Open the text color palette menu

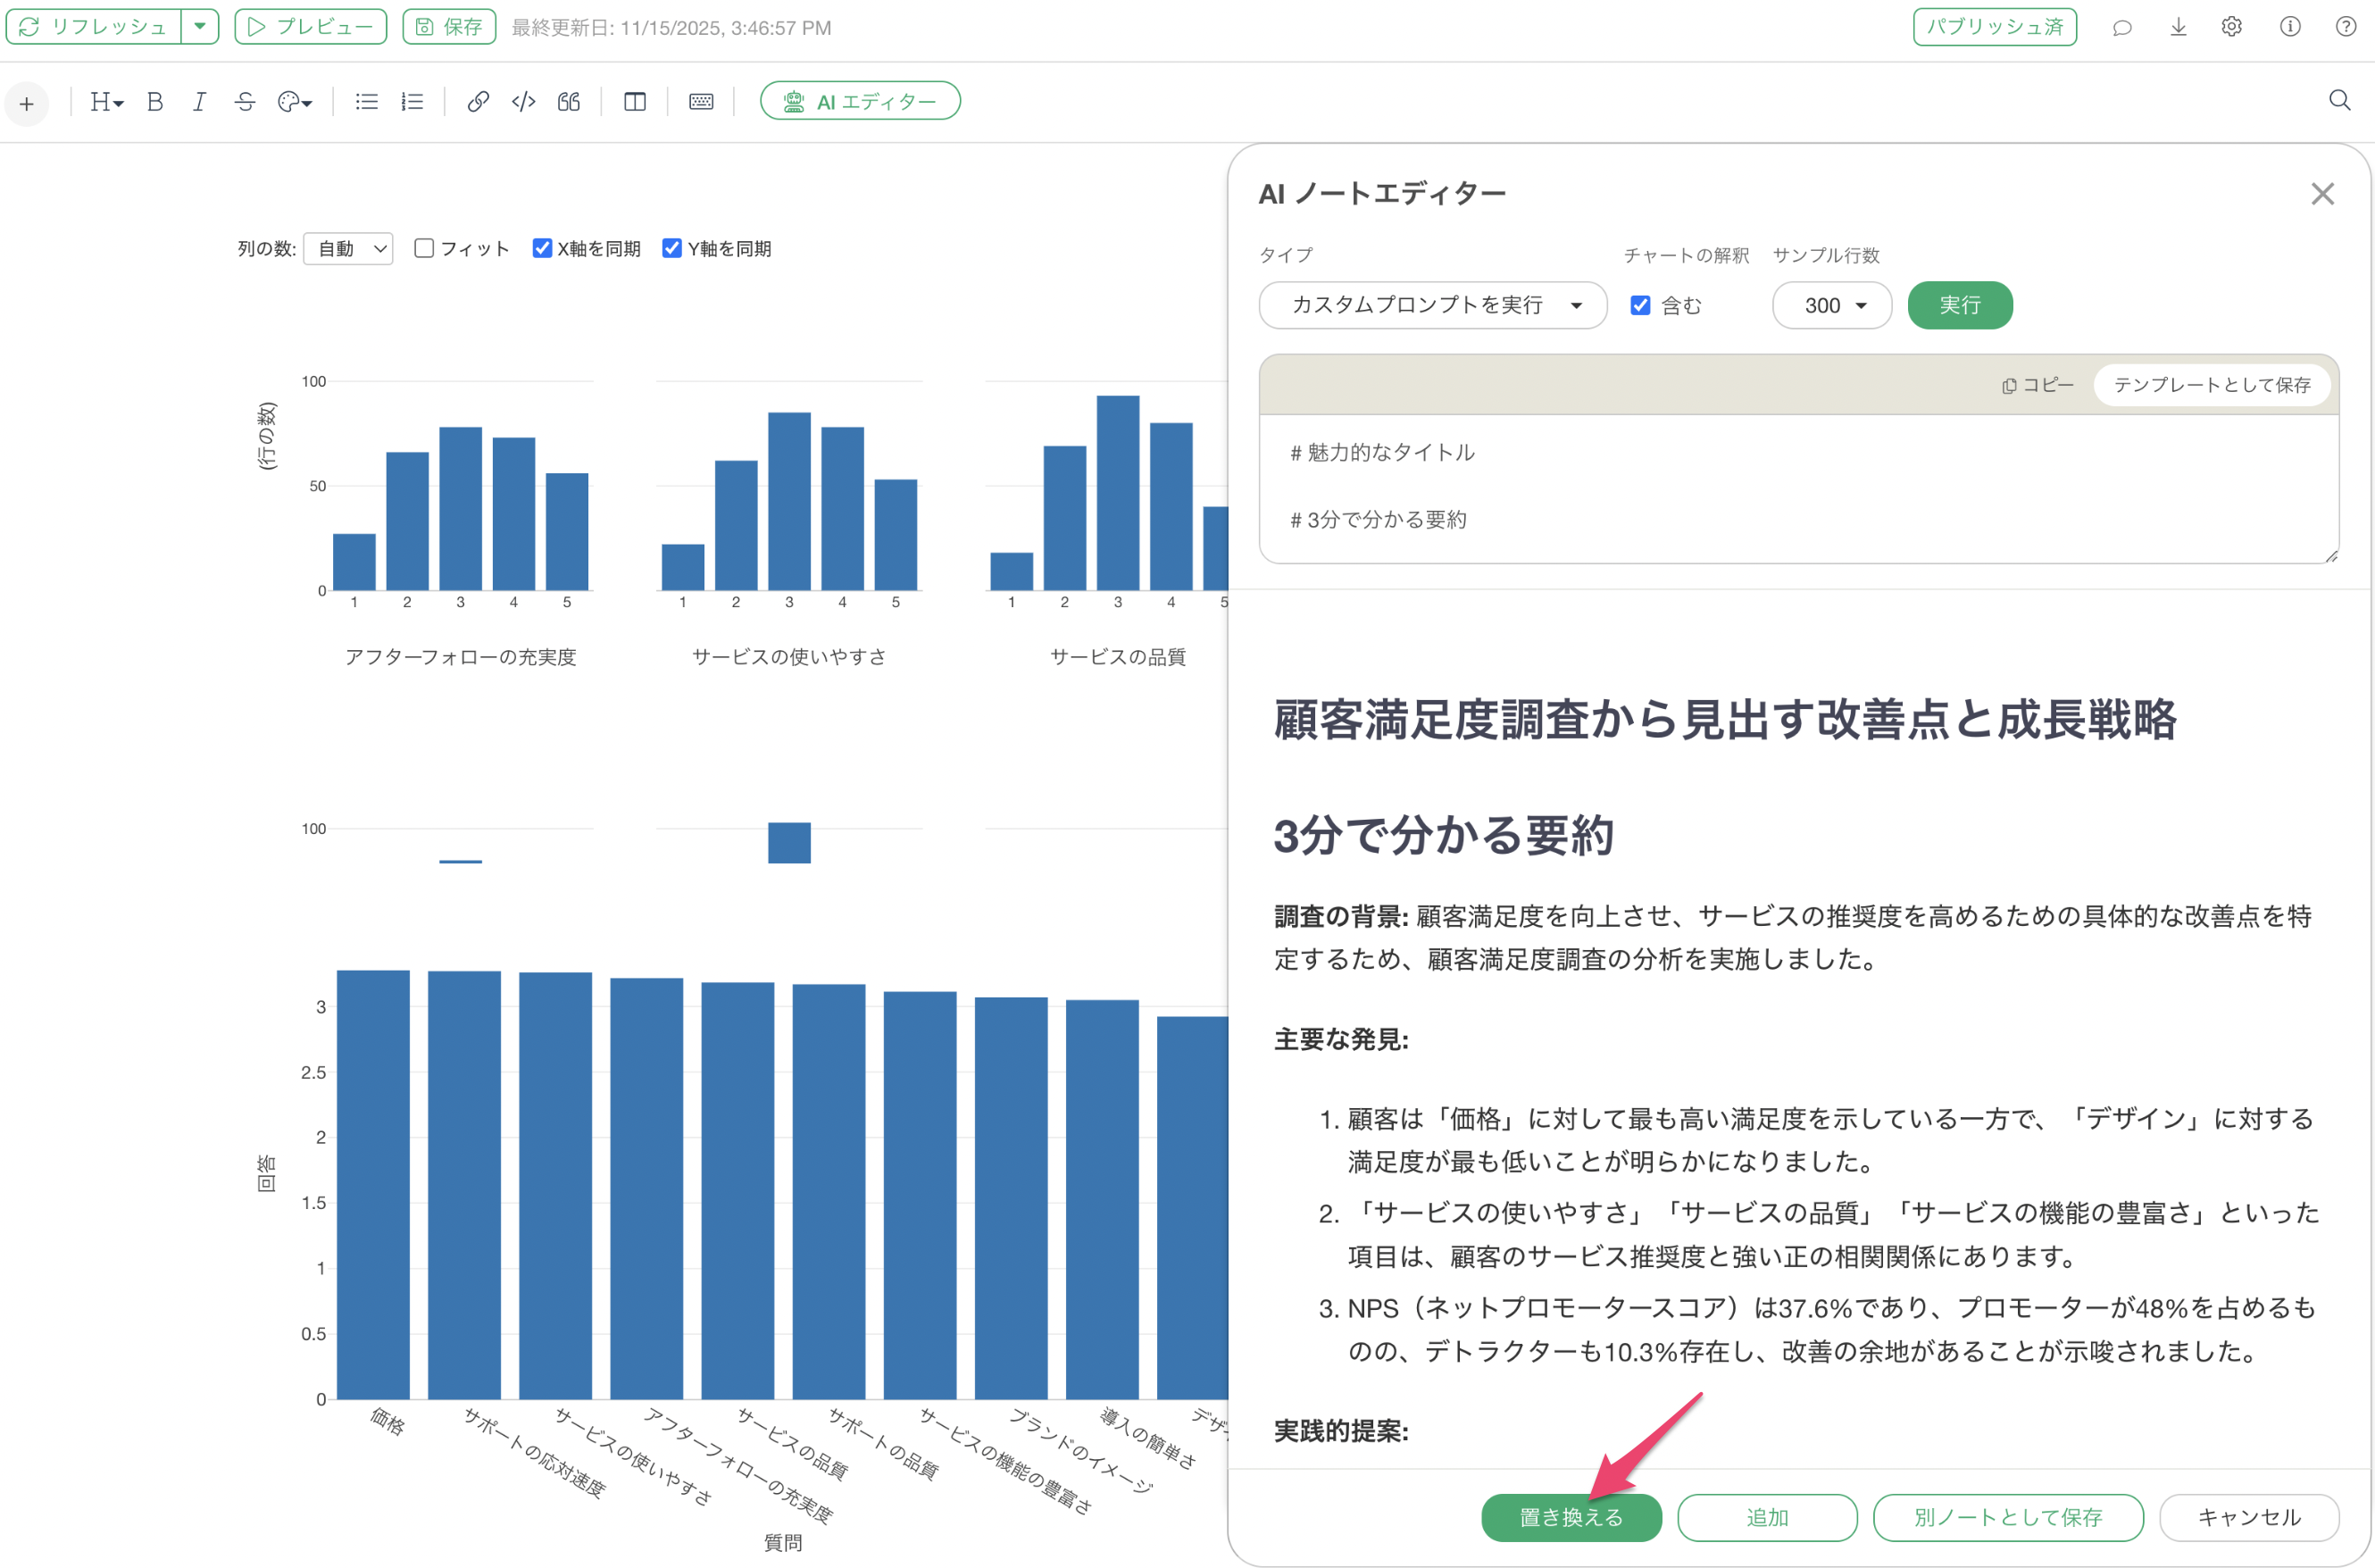(x=294, y=102)
